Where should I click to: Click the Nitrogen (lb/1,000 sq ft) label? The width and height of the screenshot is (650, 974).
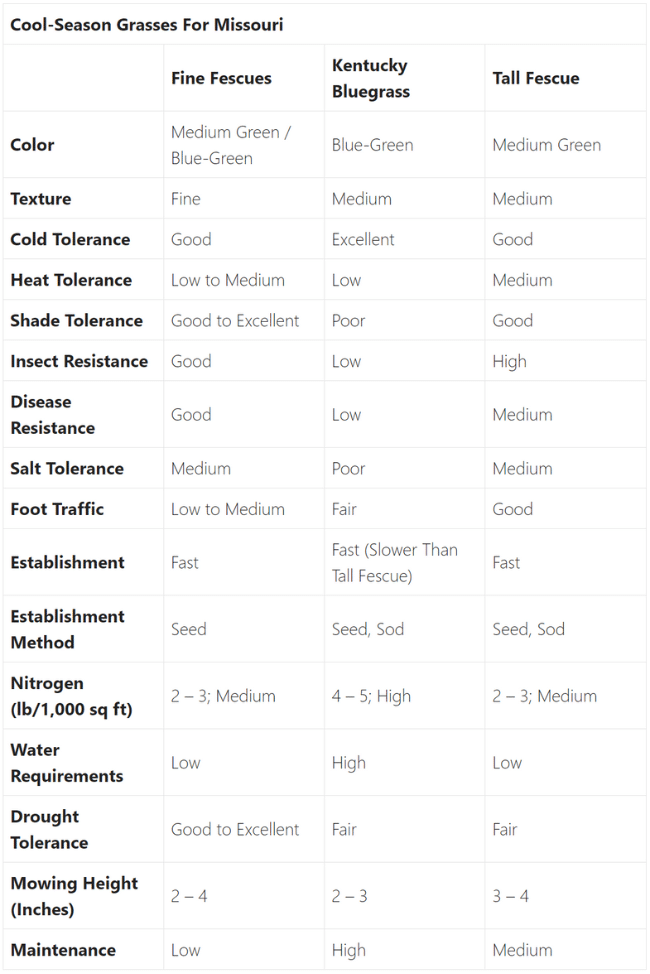71,696
